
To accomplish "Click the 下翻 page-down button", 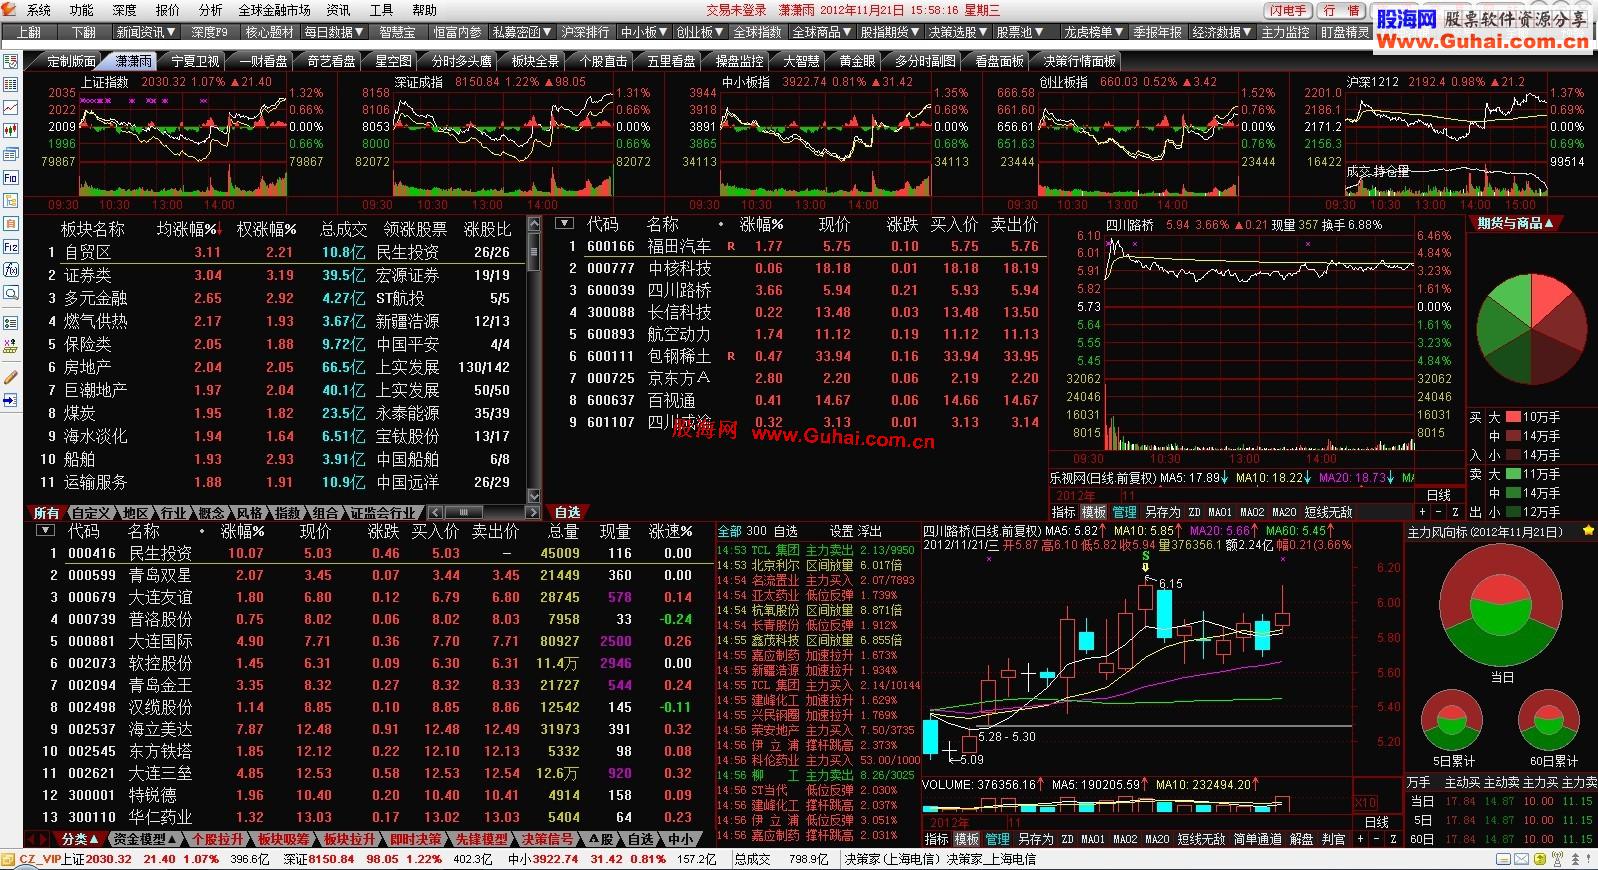I will [83, 32].
